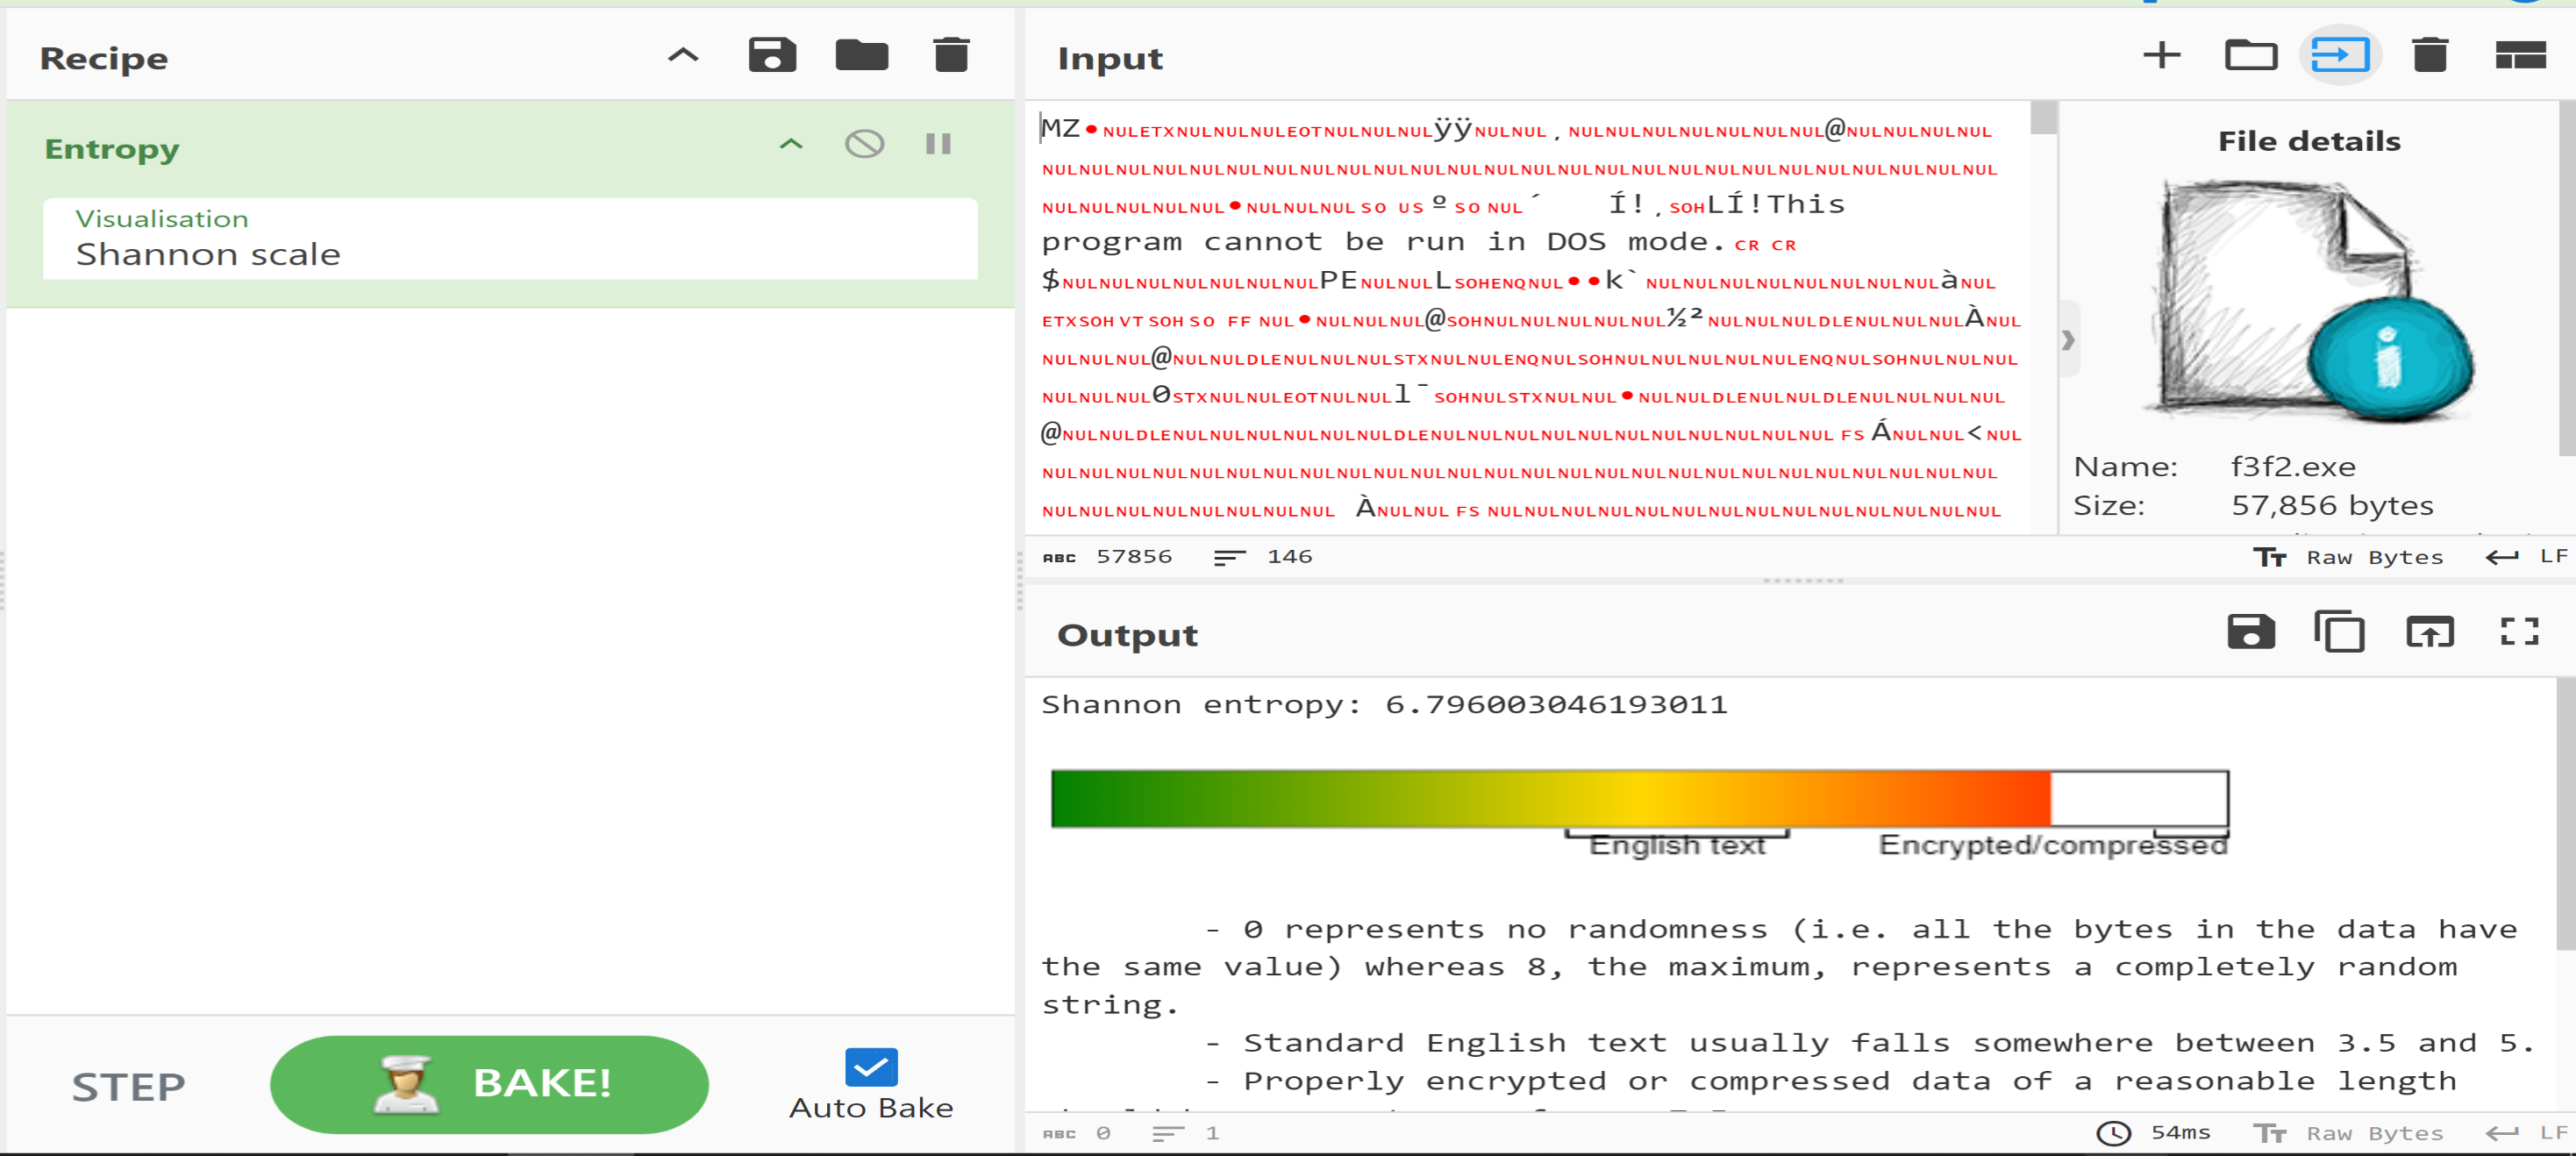The height and width of the screenshot is (1156, 2576).
Task: Click the STEP button
Action: [128, 1087]
